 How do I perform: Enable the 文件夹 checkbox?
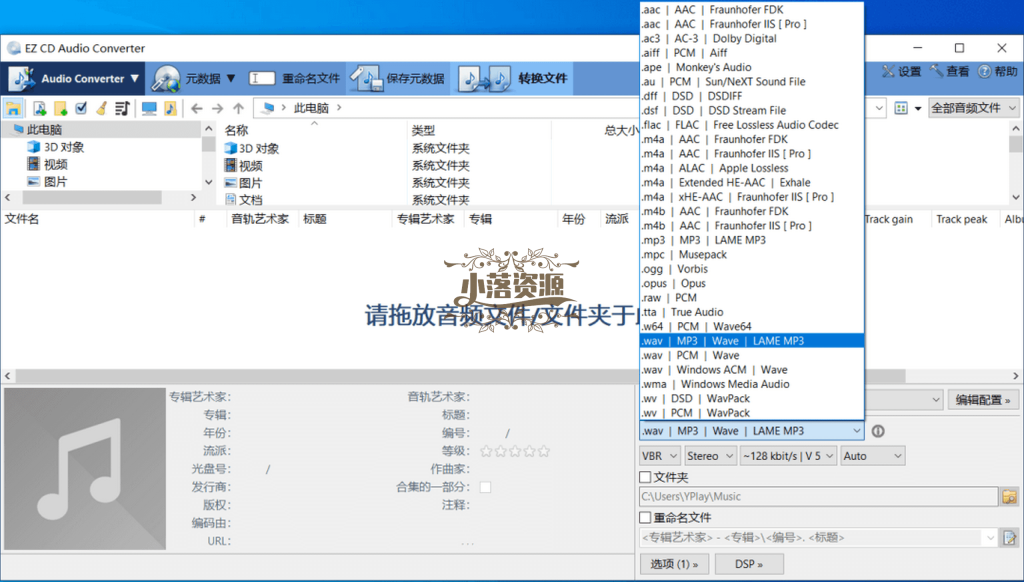(645, 477)
